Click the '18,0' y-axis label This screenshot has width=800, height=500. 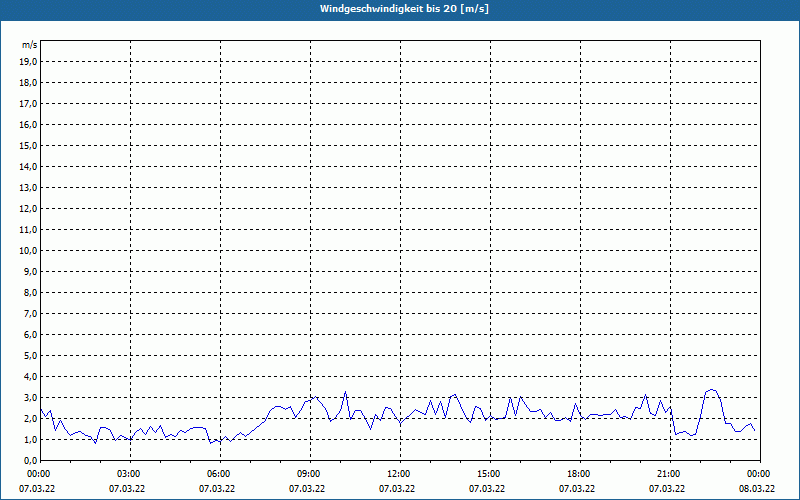pos(28,83)
